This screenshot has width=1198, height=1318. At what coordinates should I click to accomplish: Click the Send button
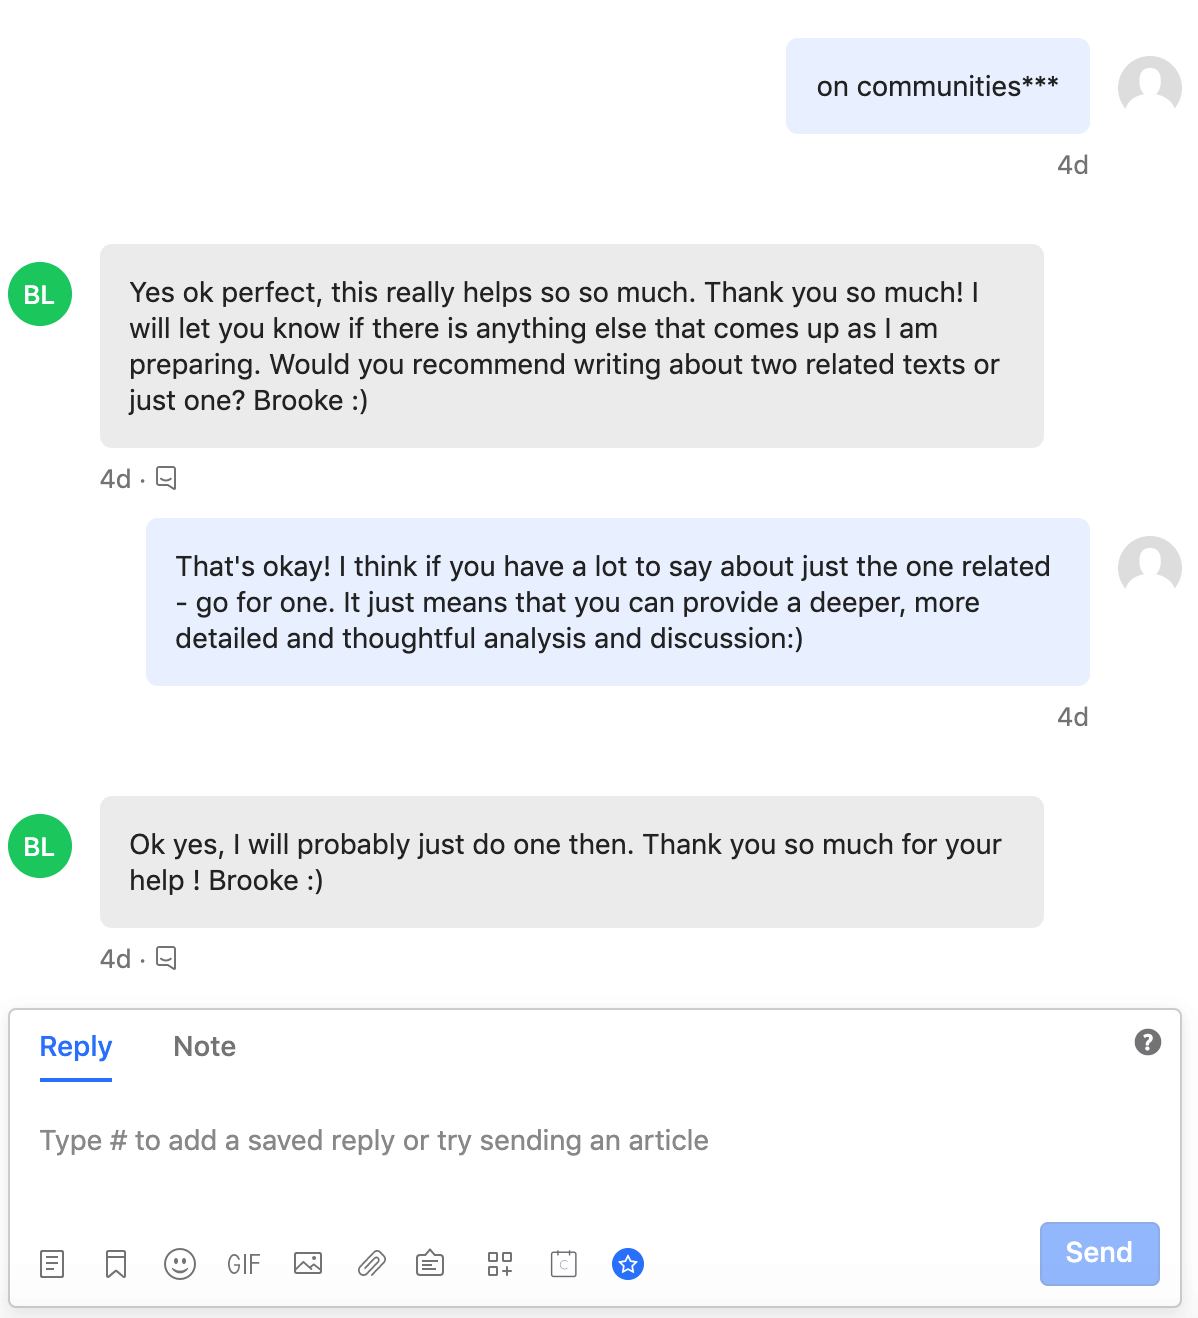click(1099, 1253)
